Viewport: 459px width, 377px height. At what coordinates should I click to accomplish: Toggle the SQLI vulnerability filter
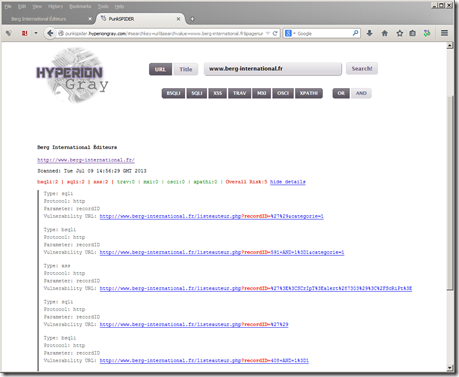[x=197, y=93]
